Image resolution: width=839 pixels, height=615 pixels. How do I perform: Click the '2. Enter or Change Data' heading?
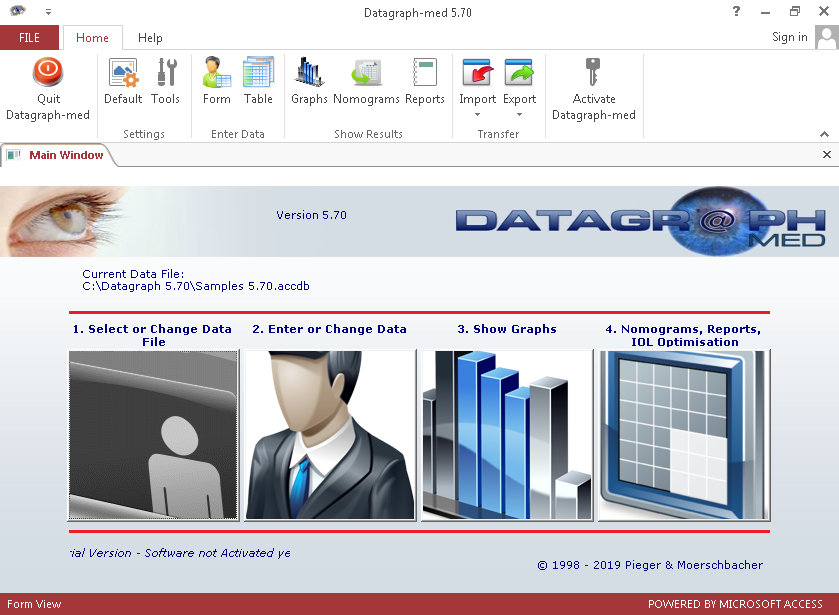click(x=329, y=329)
